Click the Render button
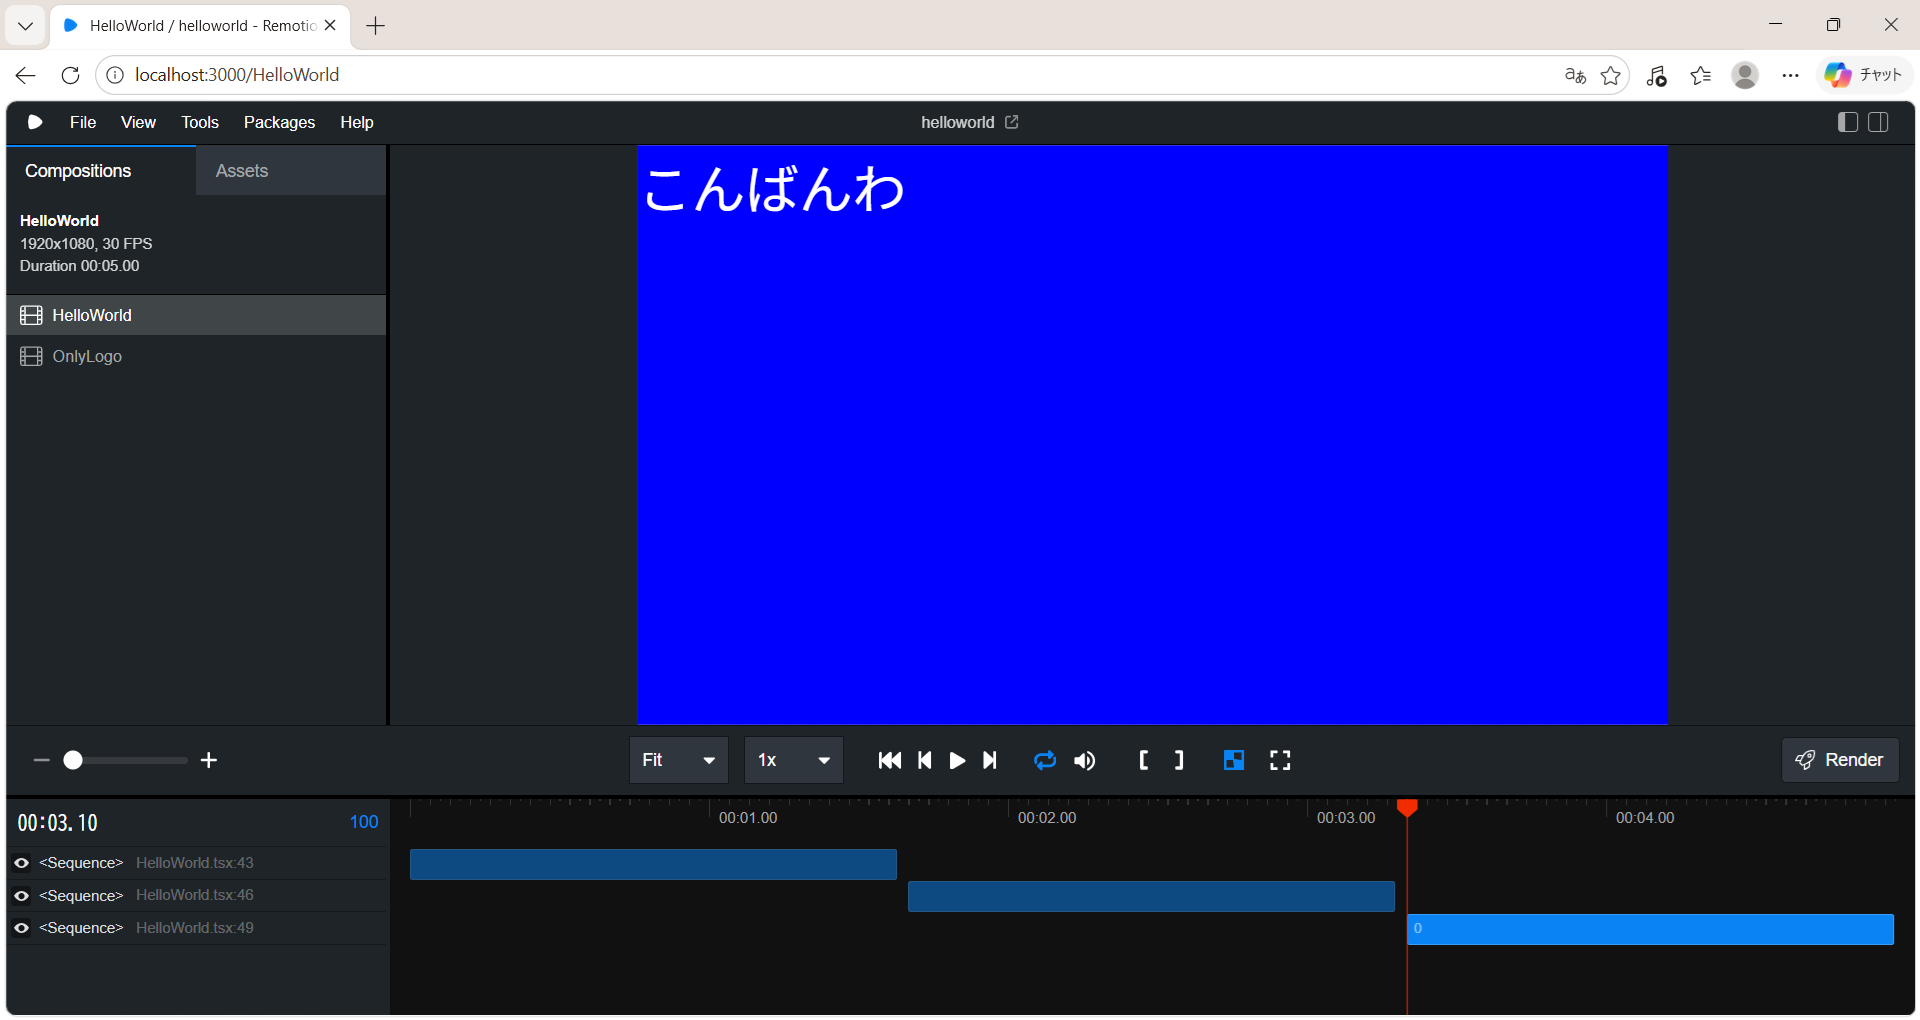 pos(1840,761)
